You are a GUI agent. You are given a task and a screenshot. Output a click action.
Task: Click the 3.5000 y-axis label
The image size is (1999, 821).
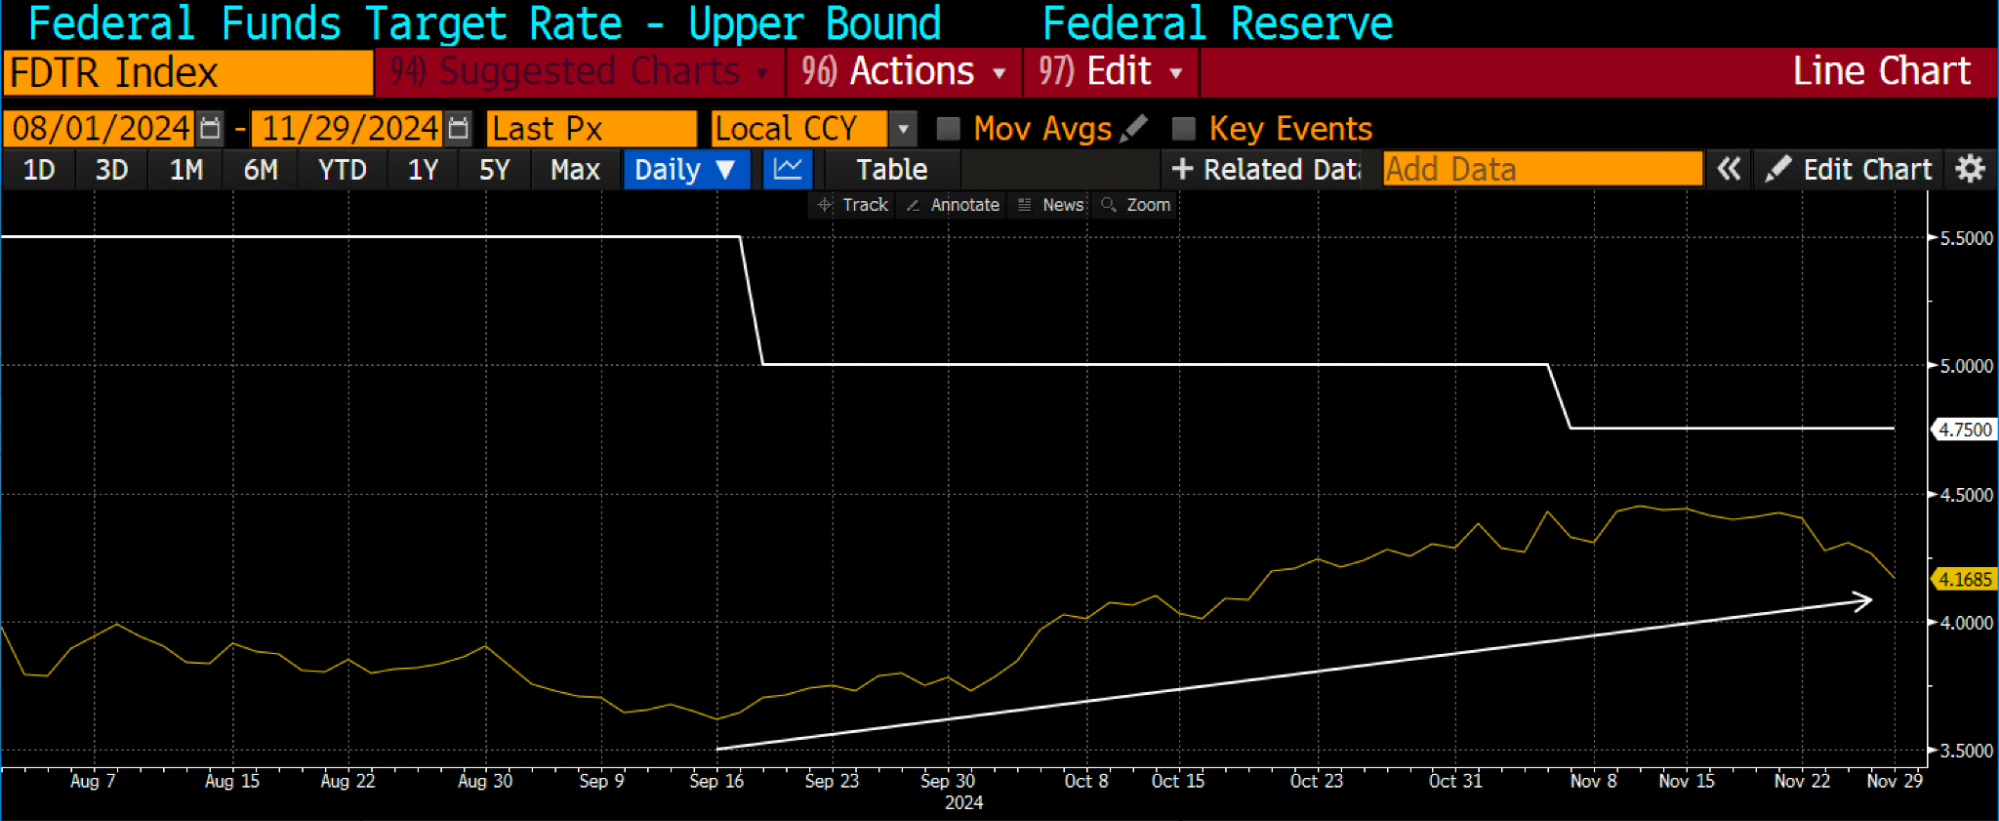click(x=1966, y=751)
